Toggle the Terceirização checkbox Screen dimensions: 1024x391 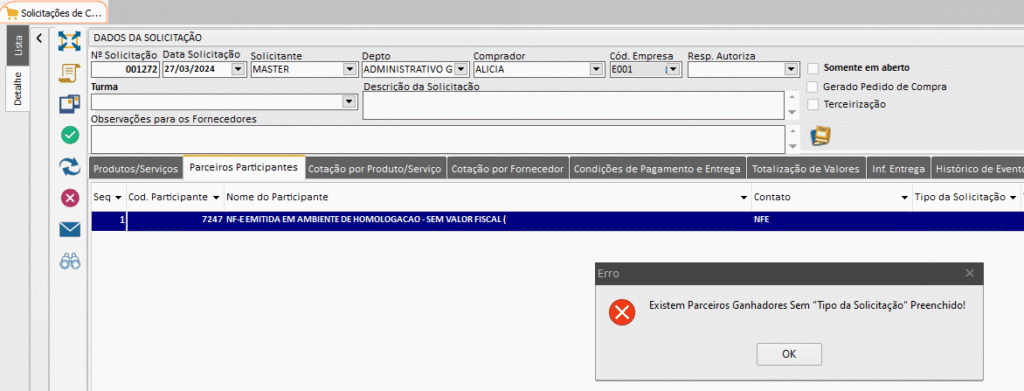coord(813,104)
